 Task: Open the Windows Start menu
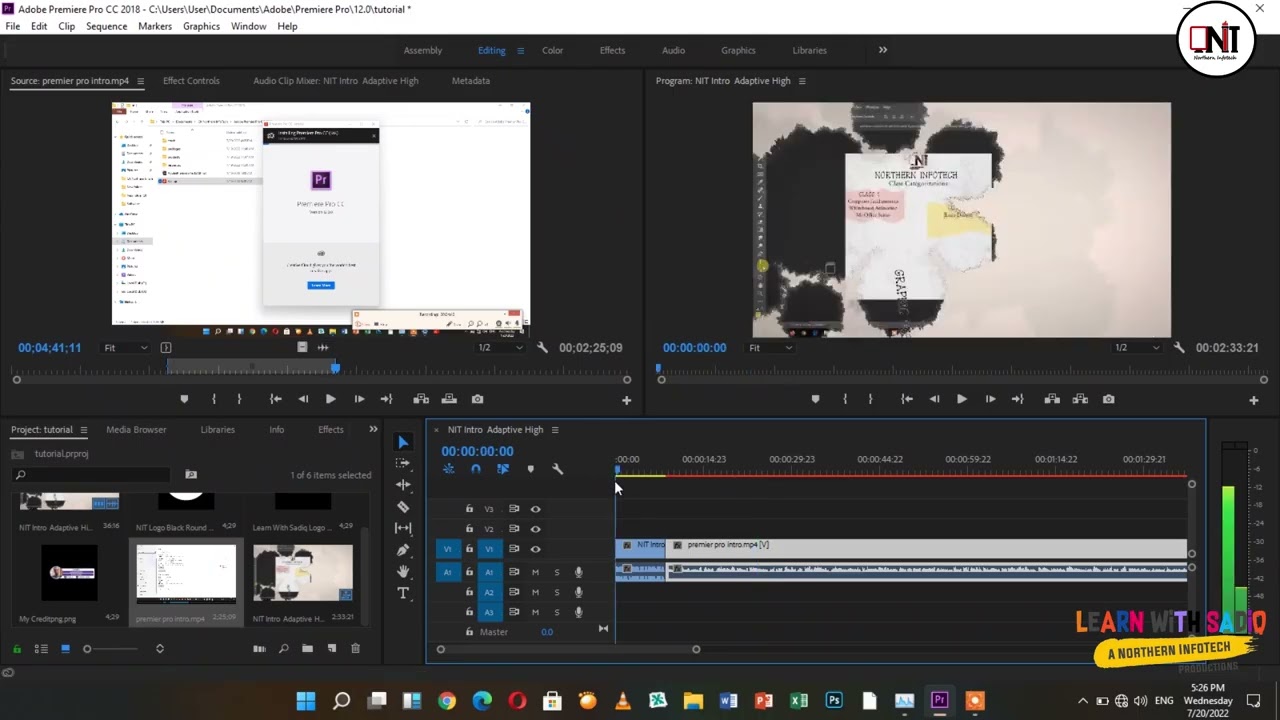tap(306, 701)
